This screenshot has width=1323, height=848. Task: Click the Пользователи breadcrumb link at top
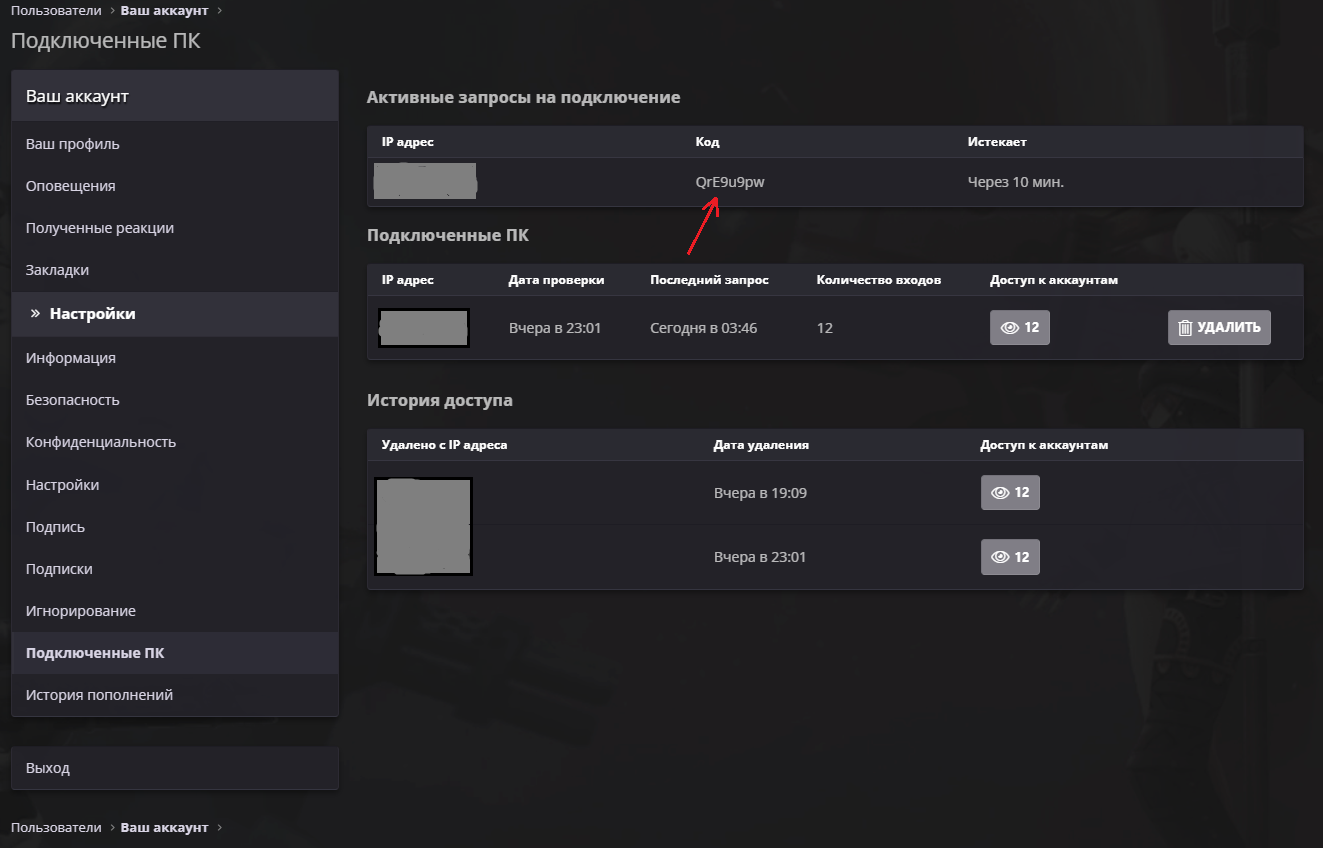[x=56, y=11]
